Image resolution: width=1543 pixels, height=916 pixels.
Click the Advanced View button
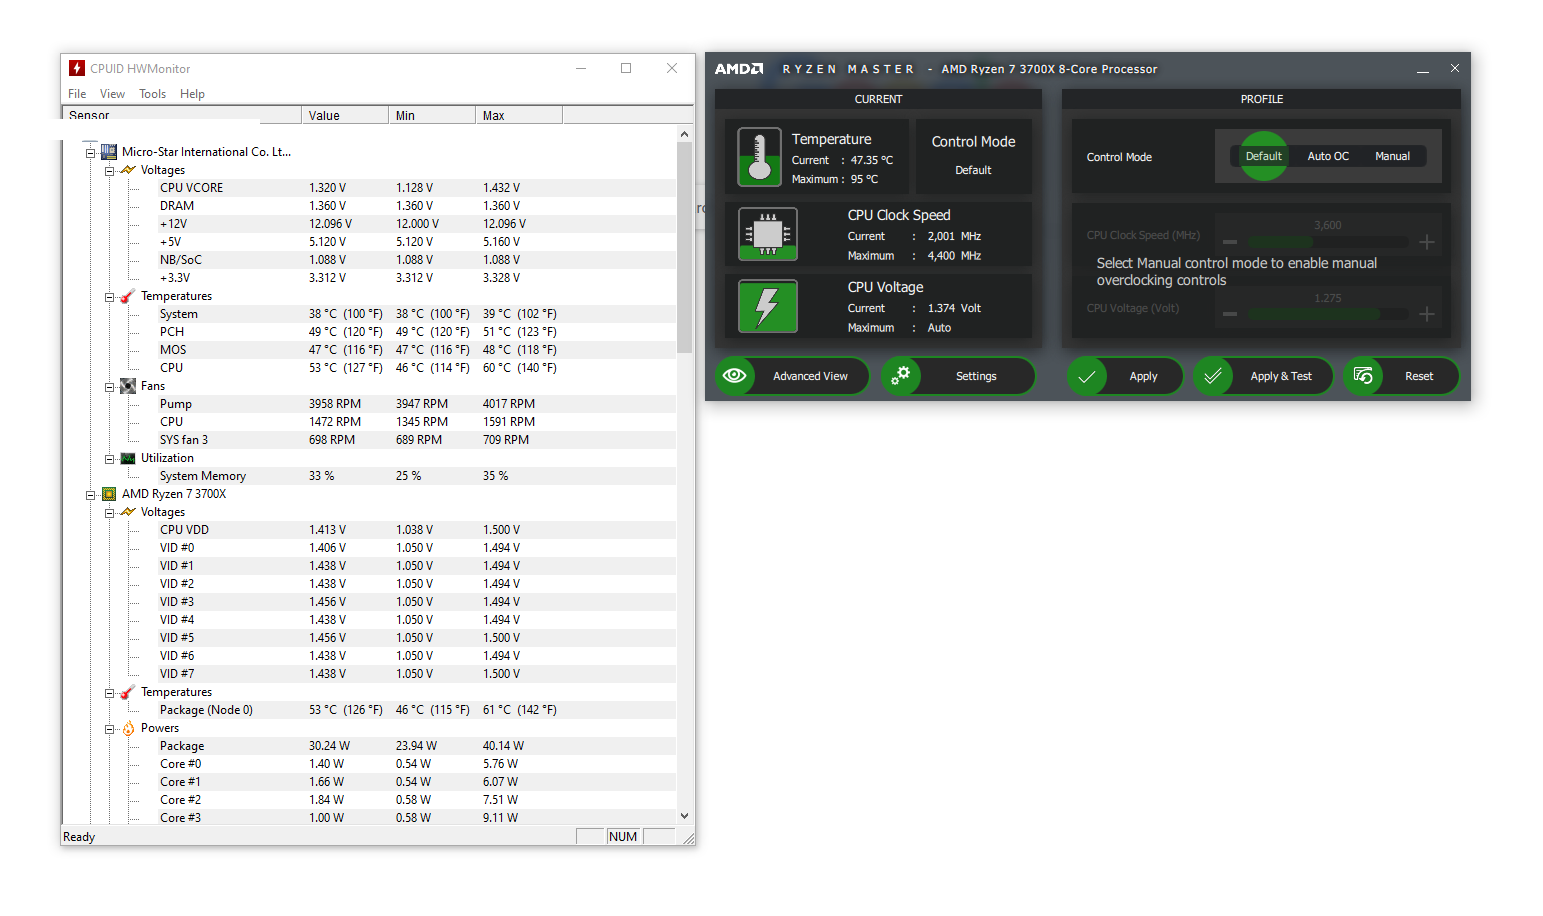(x=792, y=376)
